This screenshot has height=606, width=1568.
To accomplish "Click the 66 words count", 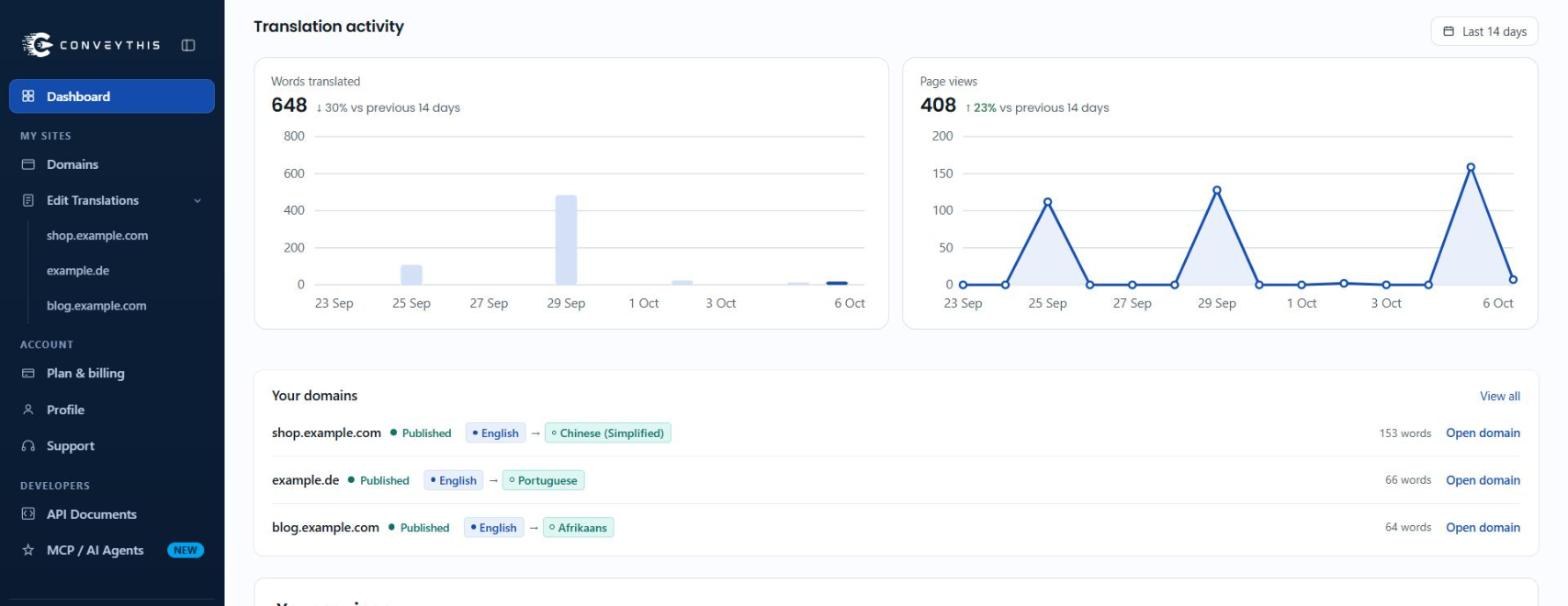I will coord(1408,480).
